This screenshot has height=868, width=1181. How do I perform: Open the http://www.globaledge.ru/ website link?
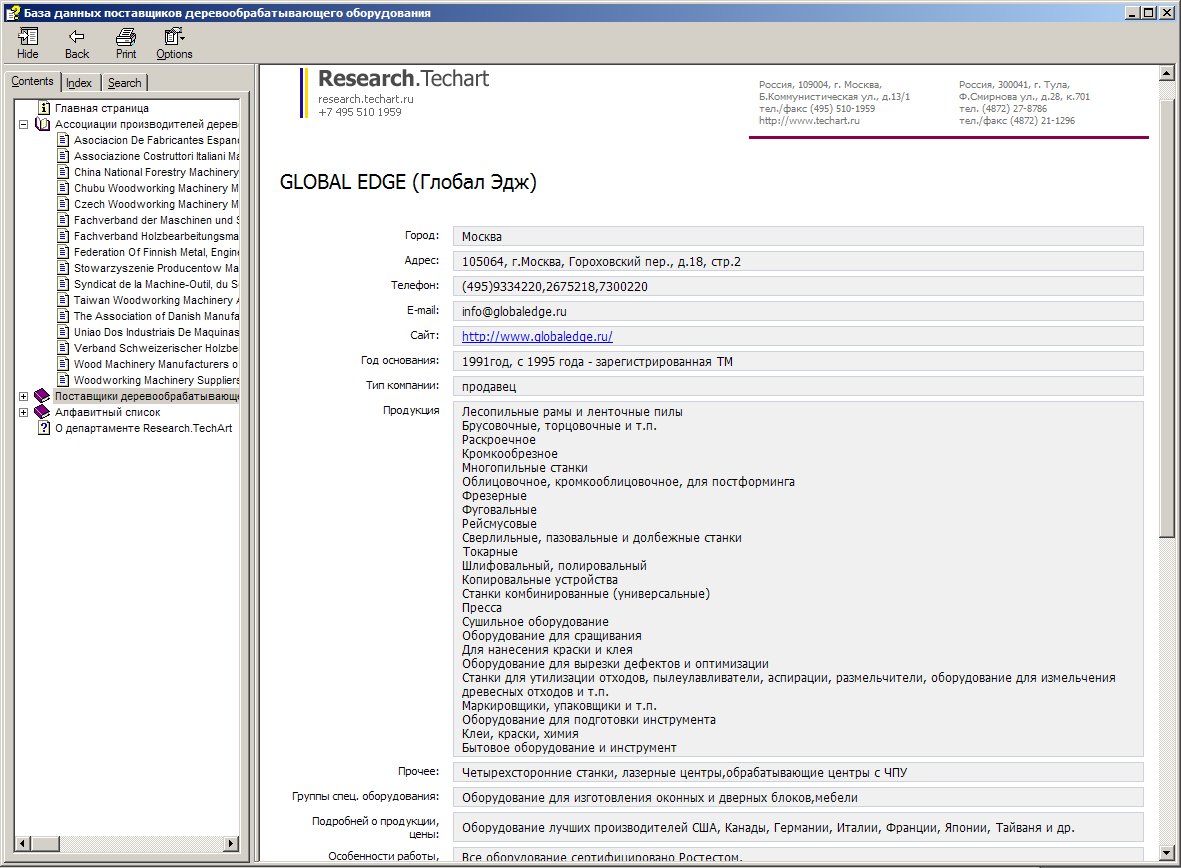(537, 337)
